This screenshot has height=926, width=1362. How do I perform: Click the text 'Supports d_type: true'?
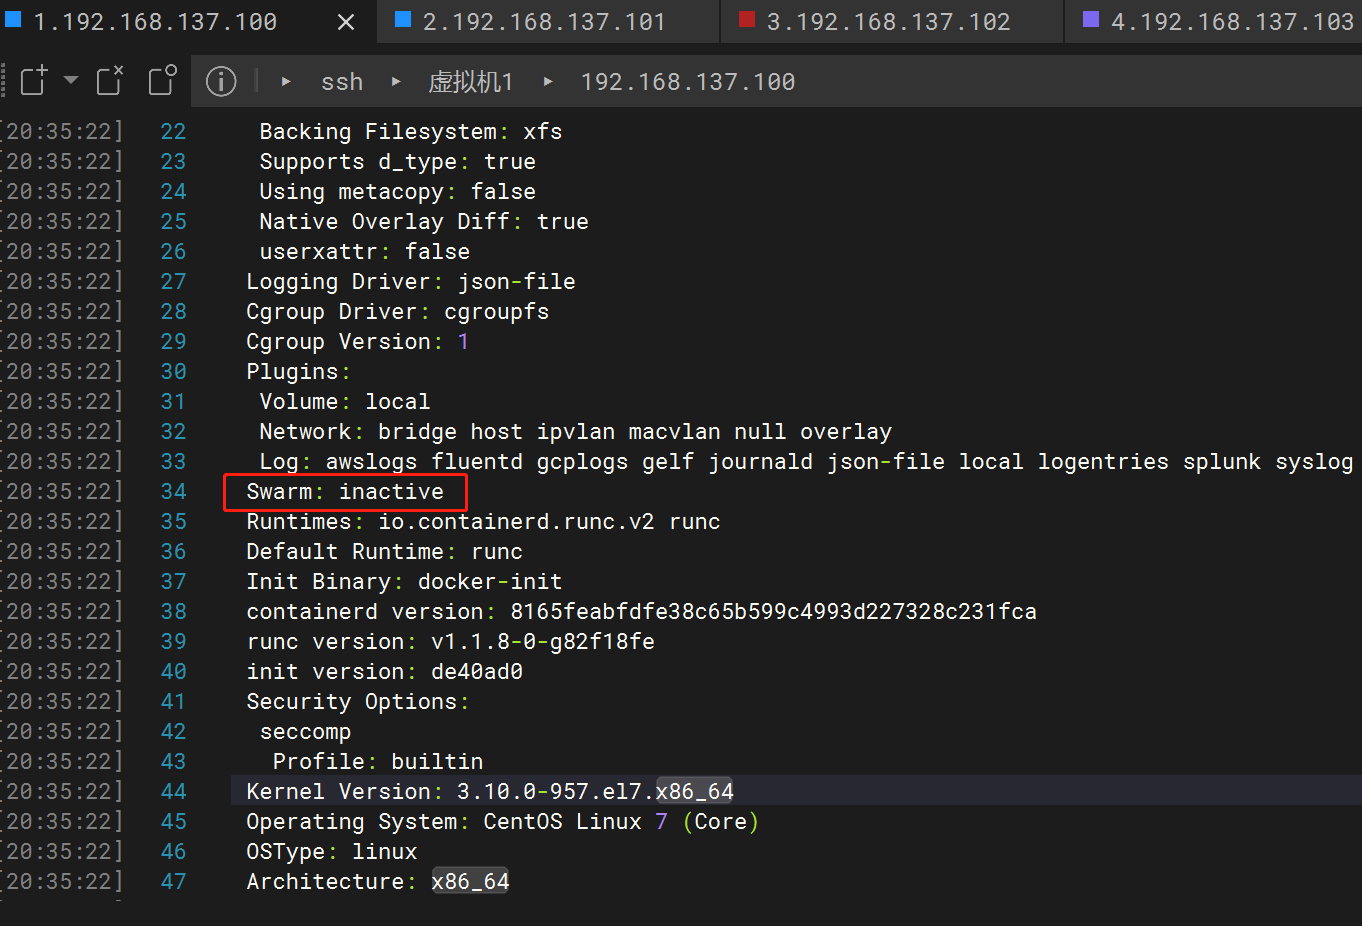pyautogui.click(x=398, y=161)
